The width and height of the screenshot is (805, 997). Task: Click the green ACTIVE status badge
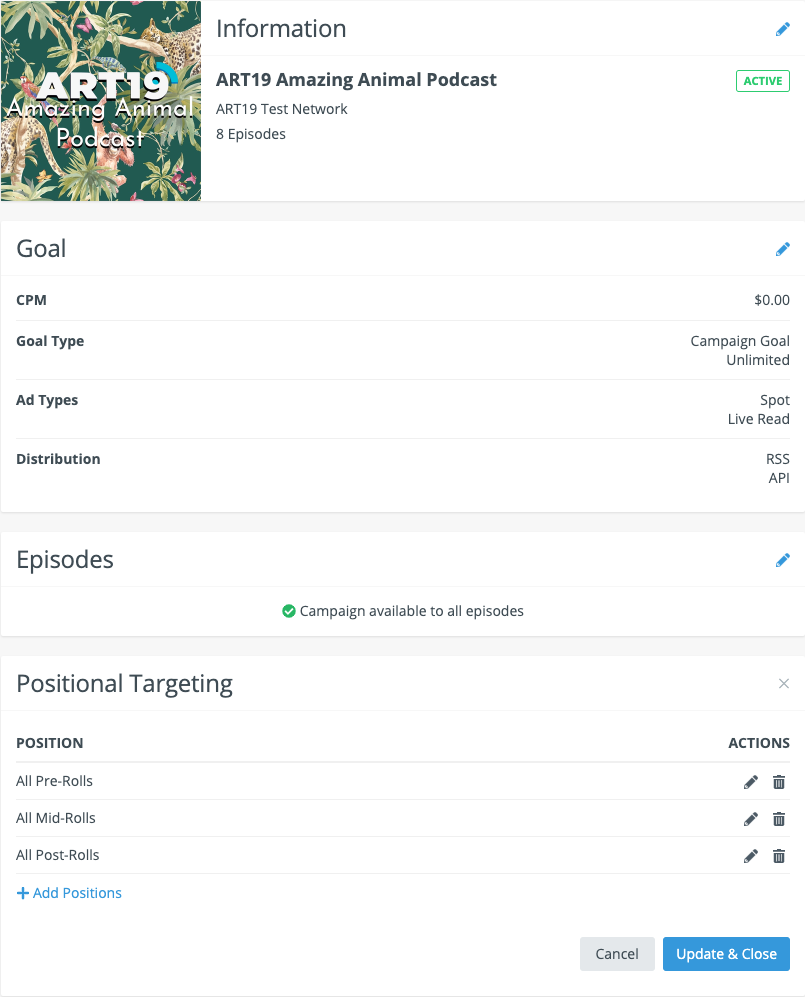[x=763, y=81]
